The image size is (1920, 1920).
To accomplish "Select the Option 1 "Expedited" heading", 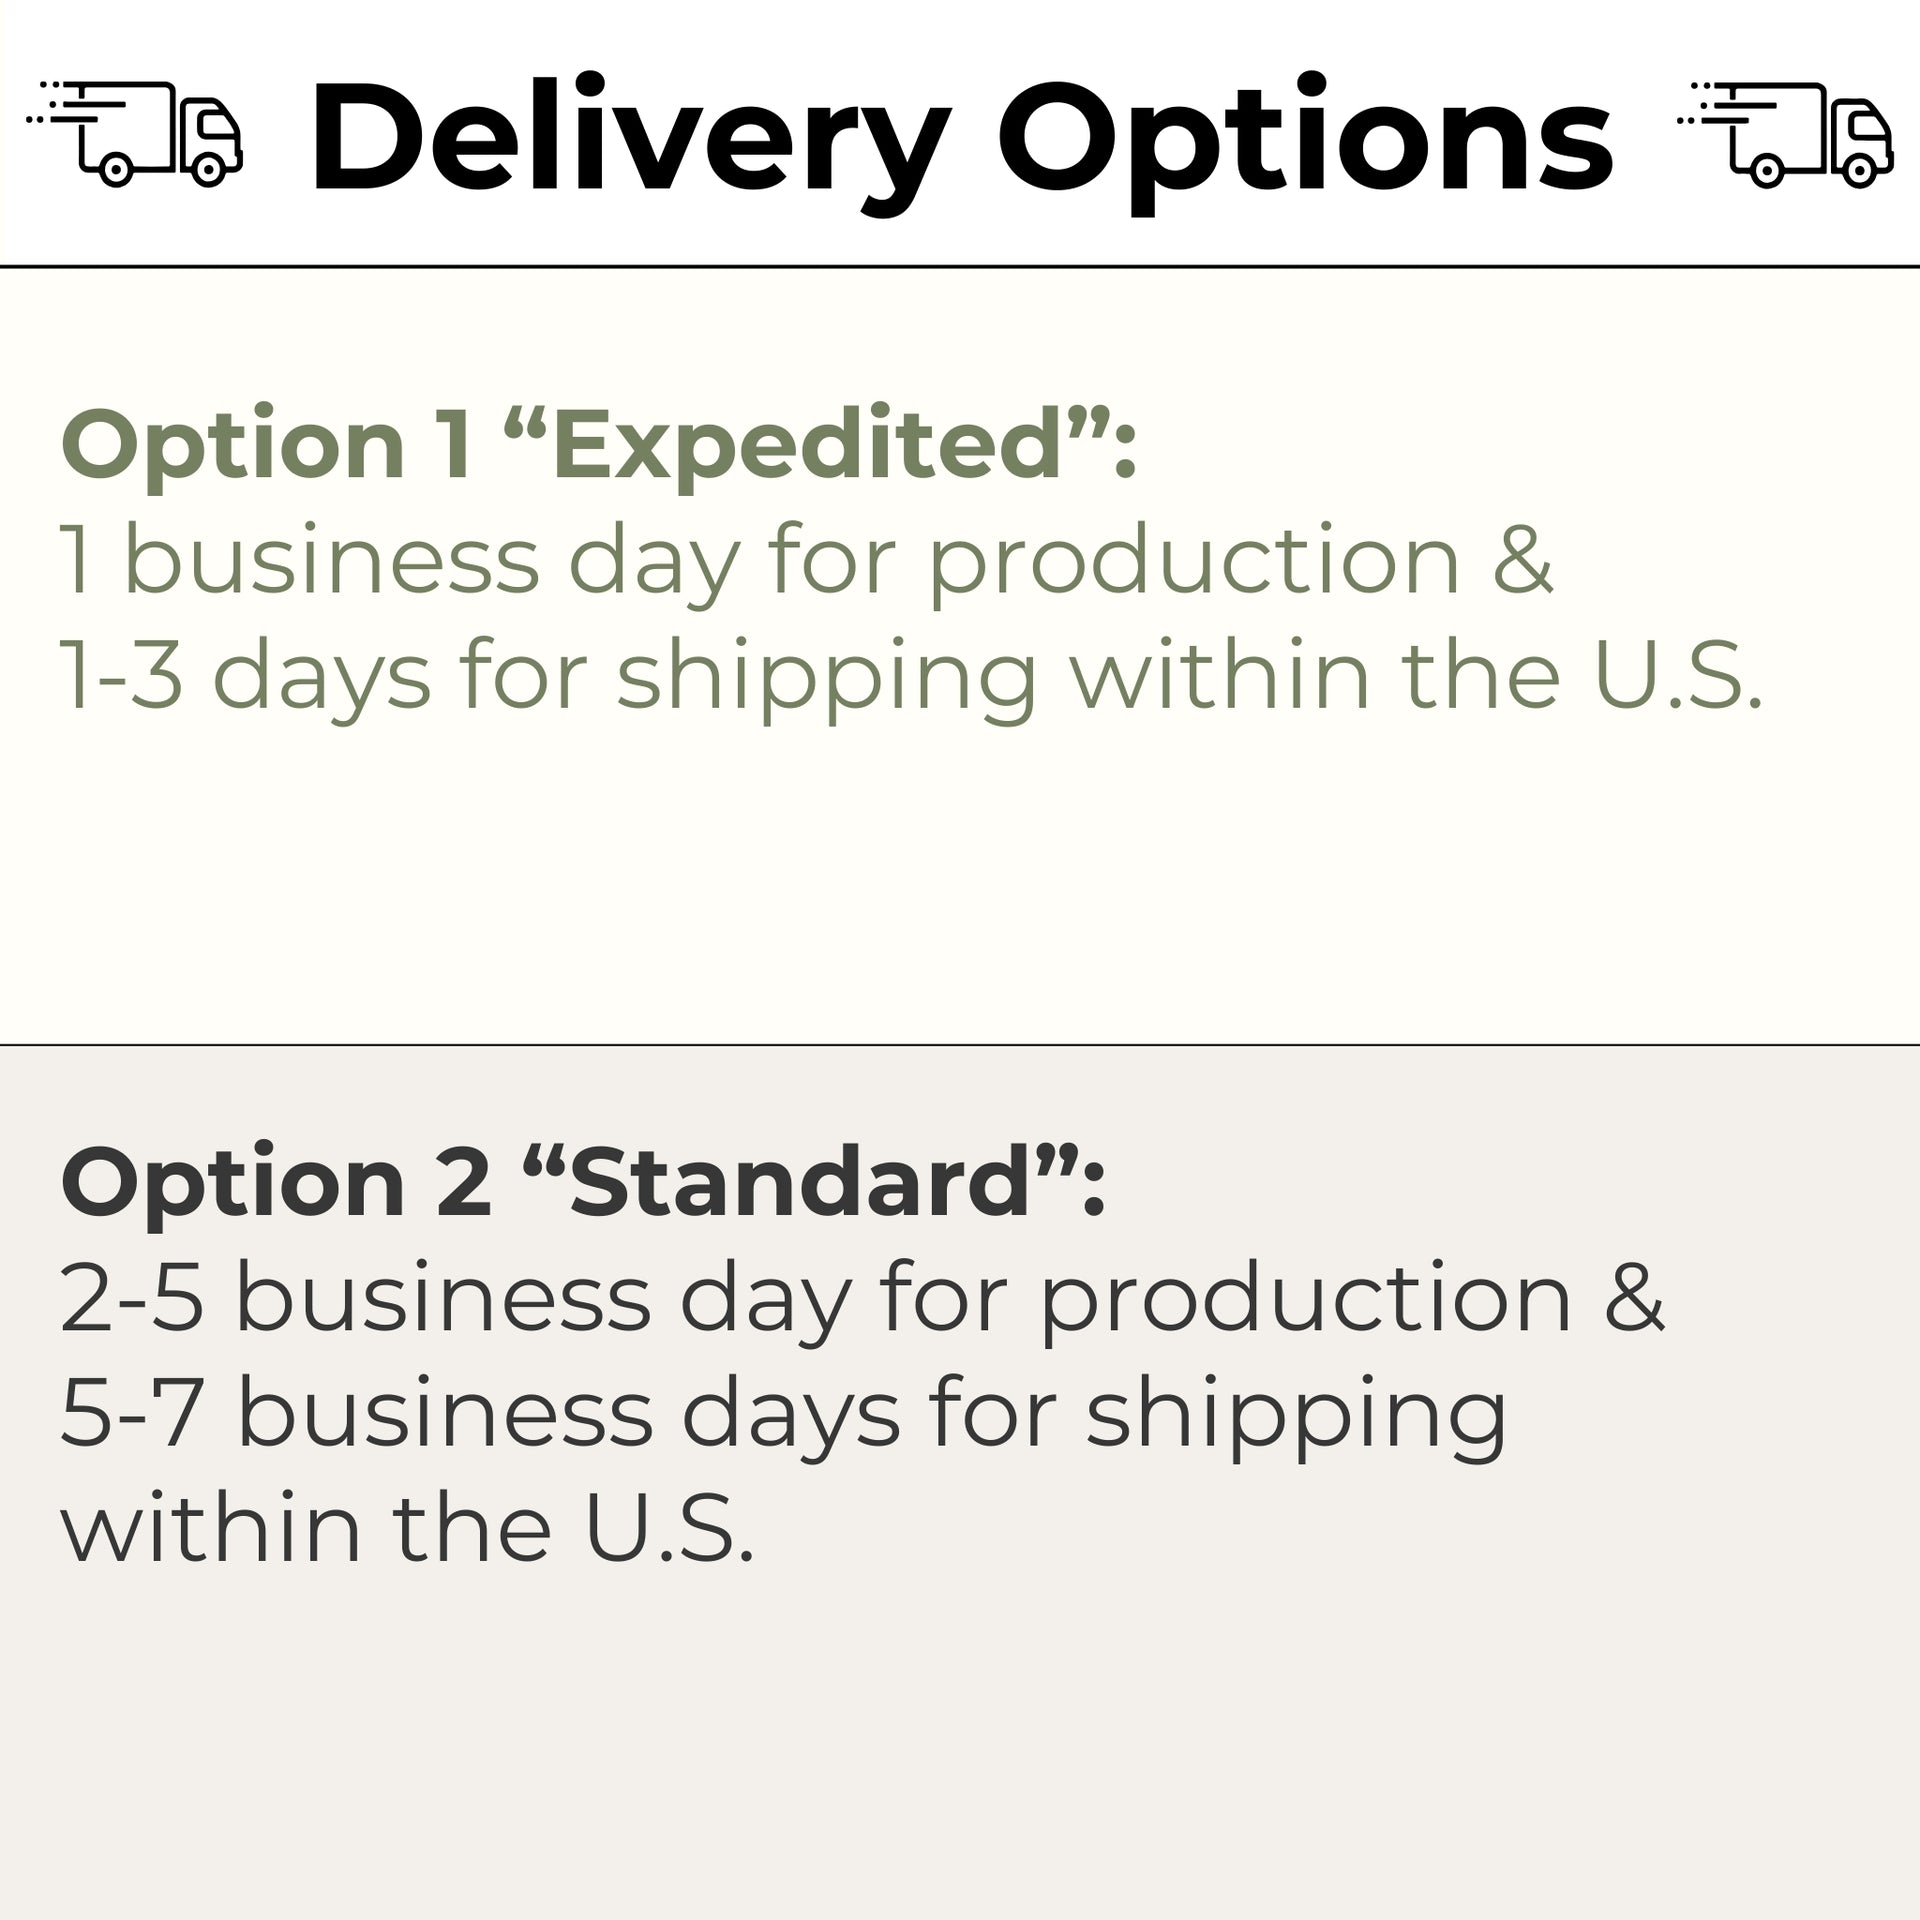I will (x=598, y=444).
